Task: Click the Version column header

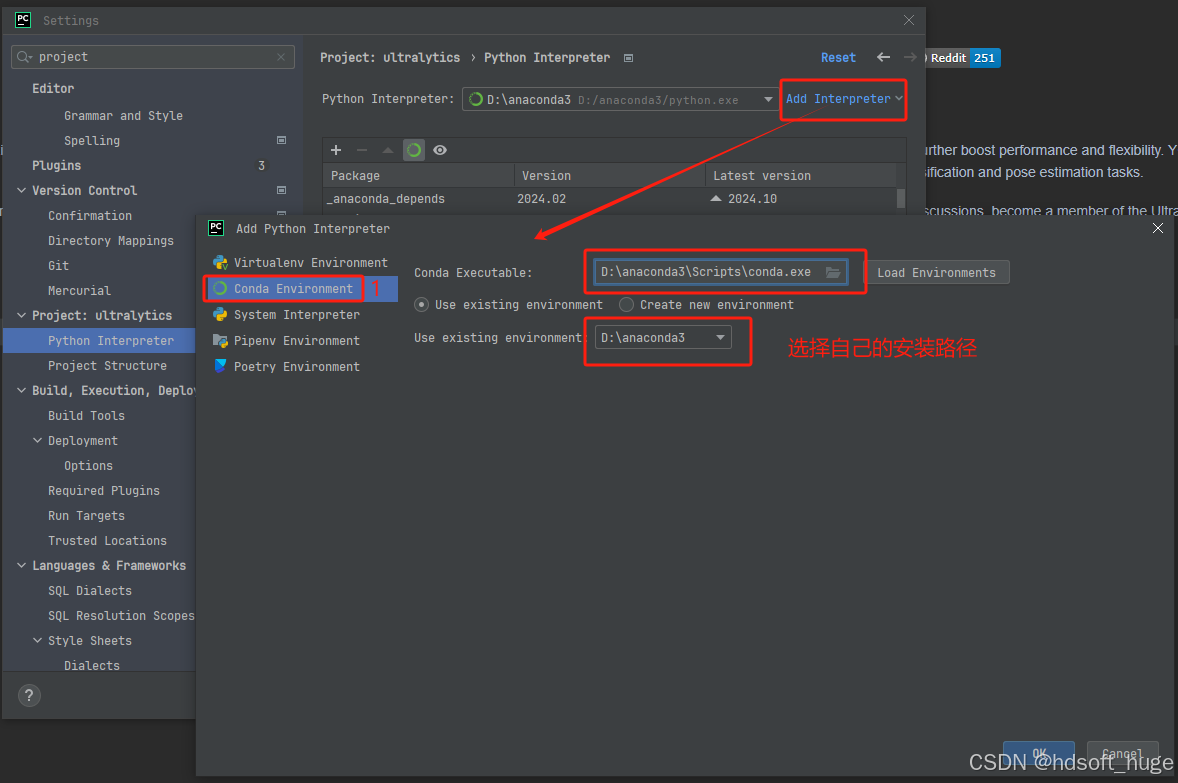Action: [610, 176]
